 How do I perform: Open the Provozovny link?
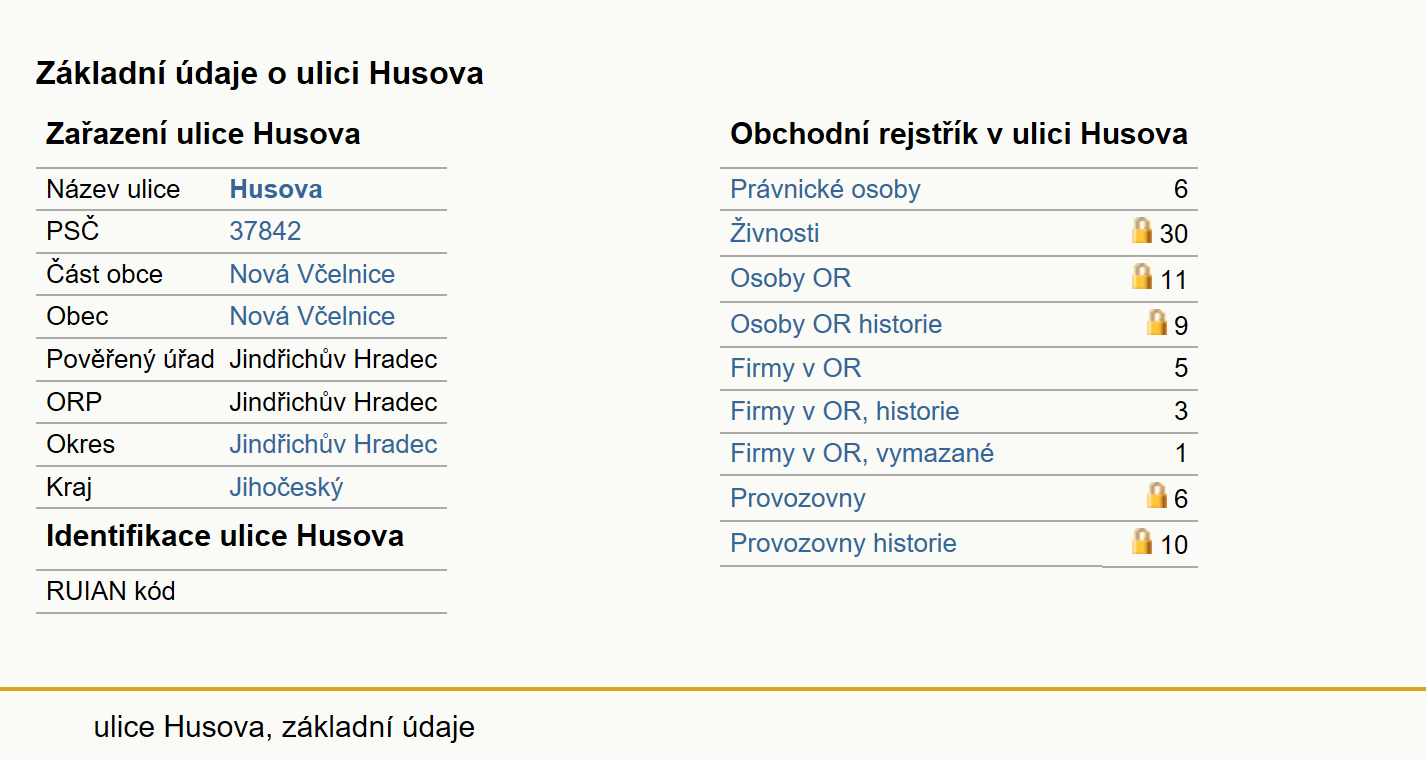(x=798, y=498)
